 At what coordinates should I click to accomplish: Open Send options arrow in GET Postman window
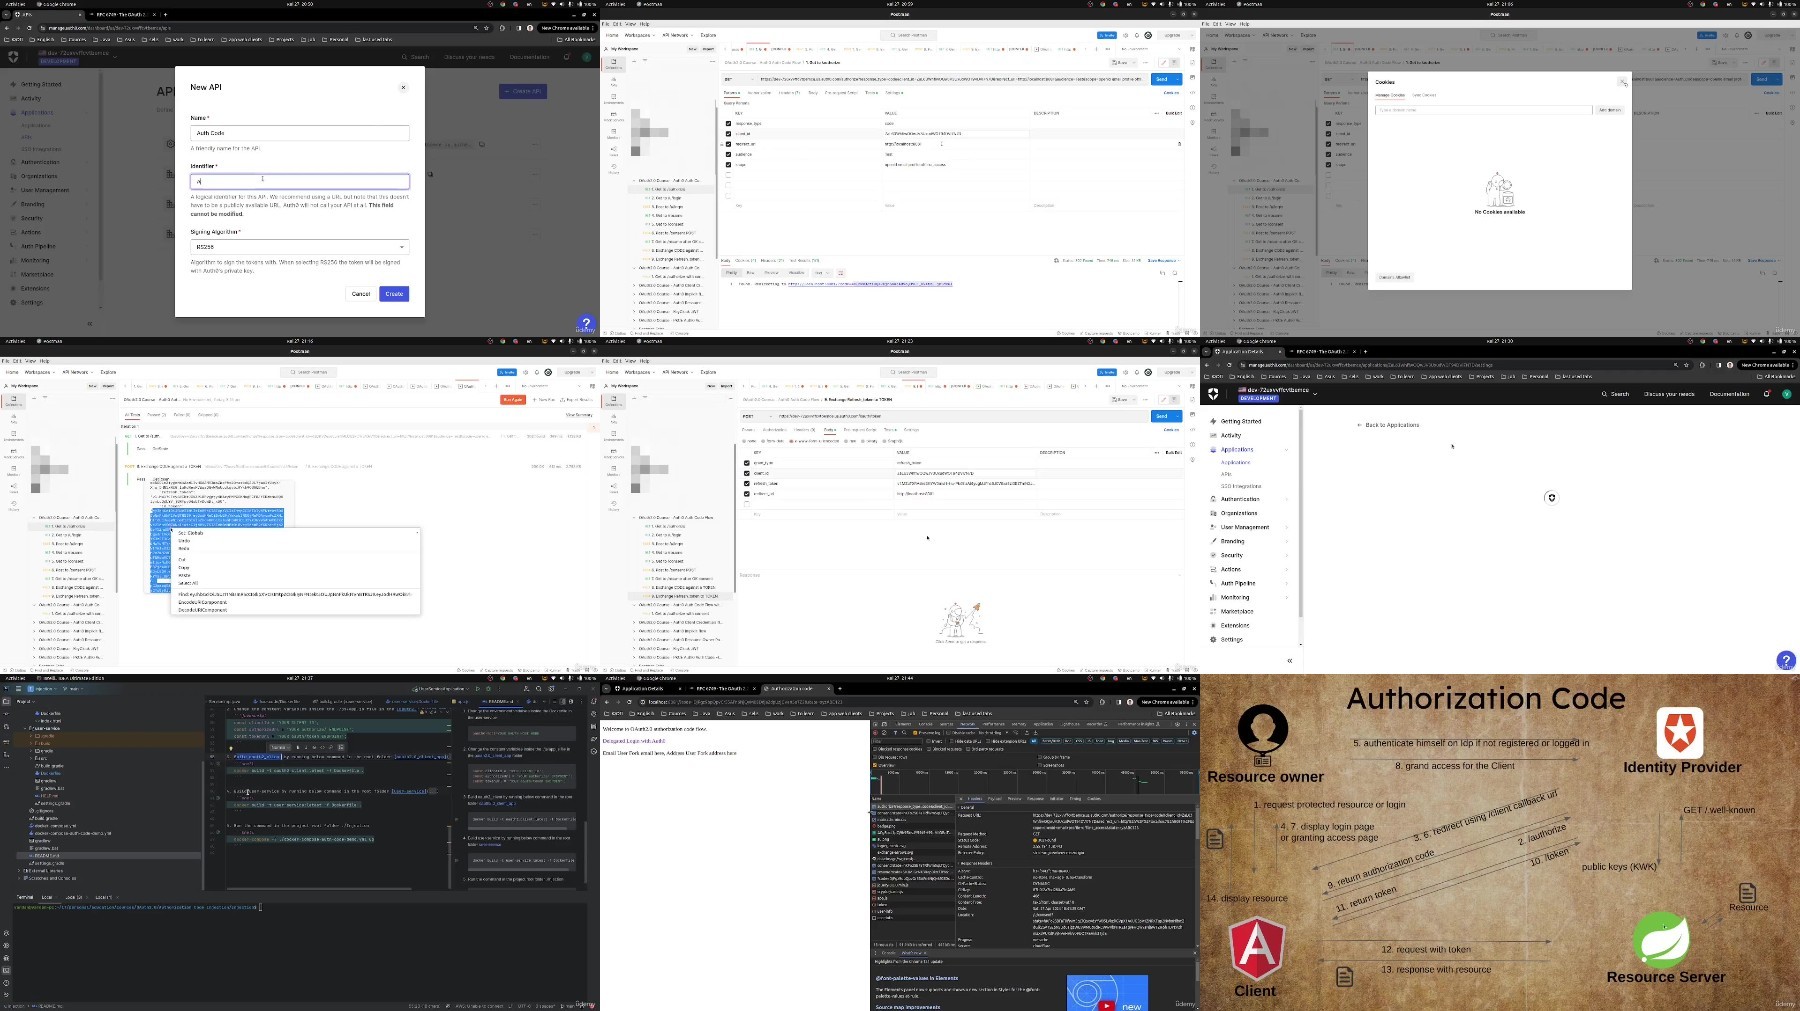pyautogui.click(x=1177, y=79)
